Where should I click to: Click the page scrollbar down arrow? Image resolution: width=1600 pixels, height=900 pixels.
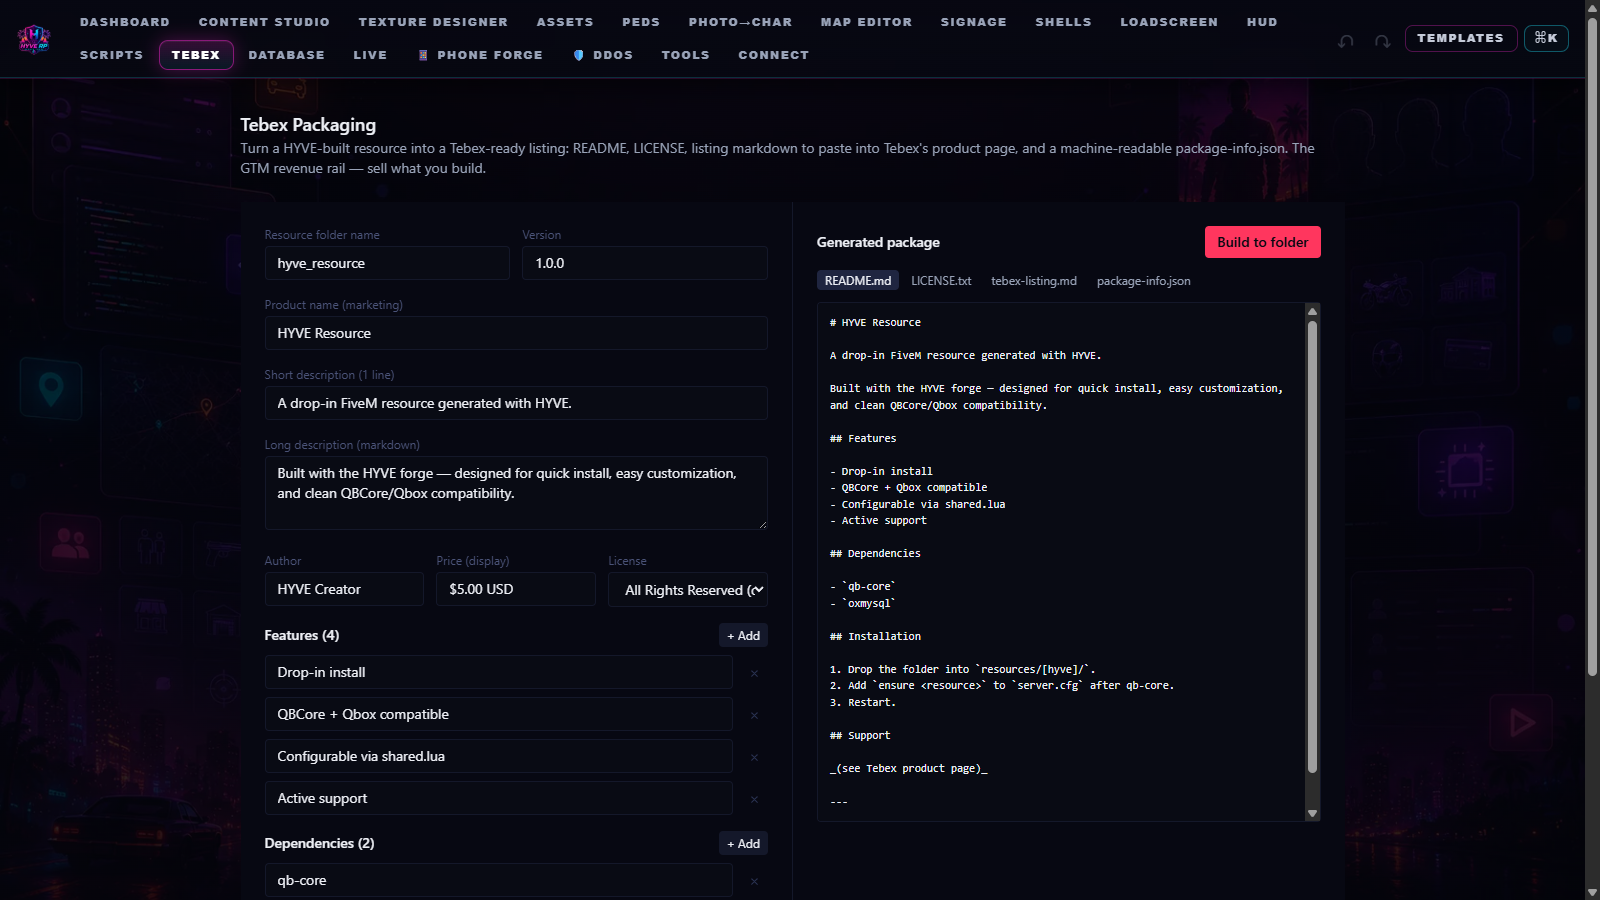click(1592, 892)
